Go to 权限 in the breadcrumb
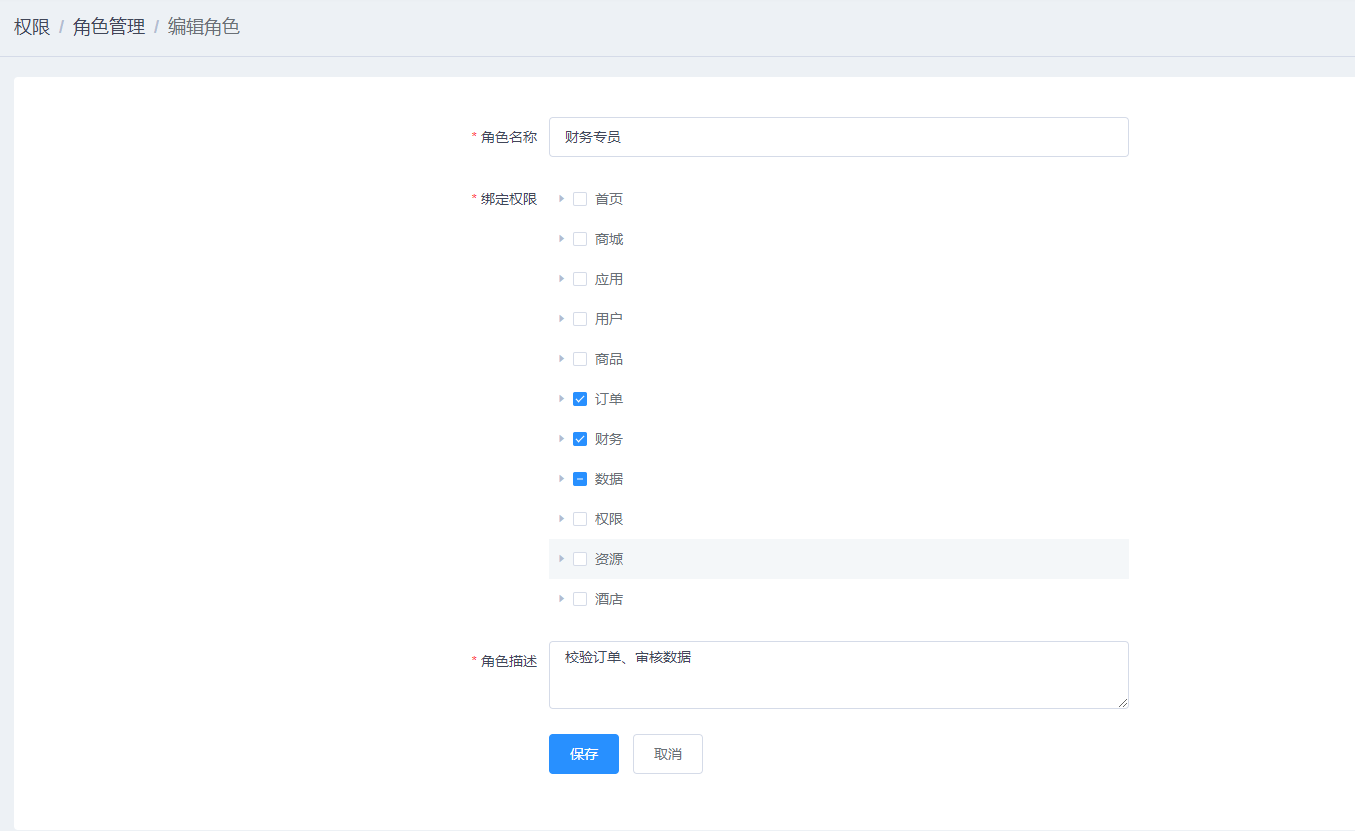This screenshot has width=1355, height=831. pyautogui.click(x=32, y=27)
